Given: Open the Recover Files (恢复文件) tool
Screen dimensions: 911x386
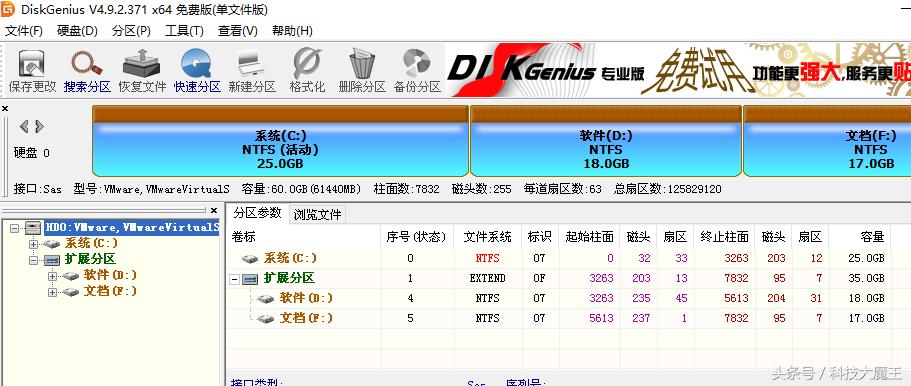Looking at the screenshot, I should pyautogui.click(x=142, y=71).
